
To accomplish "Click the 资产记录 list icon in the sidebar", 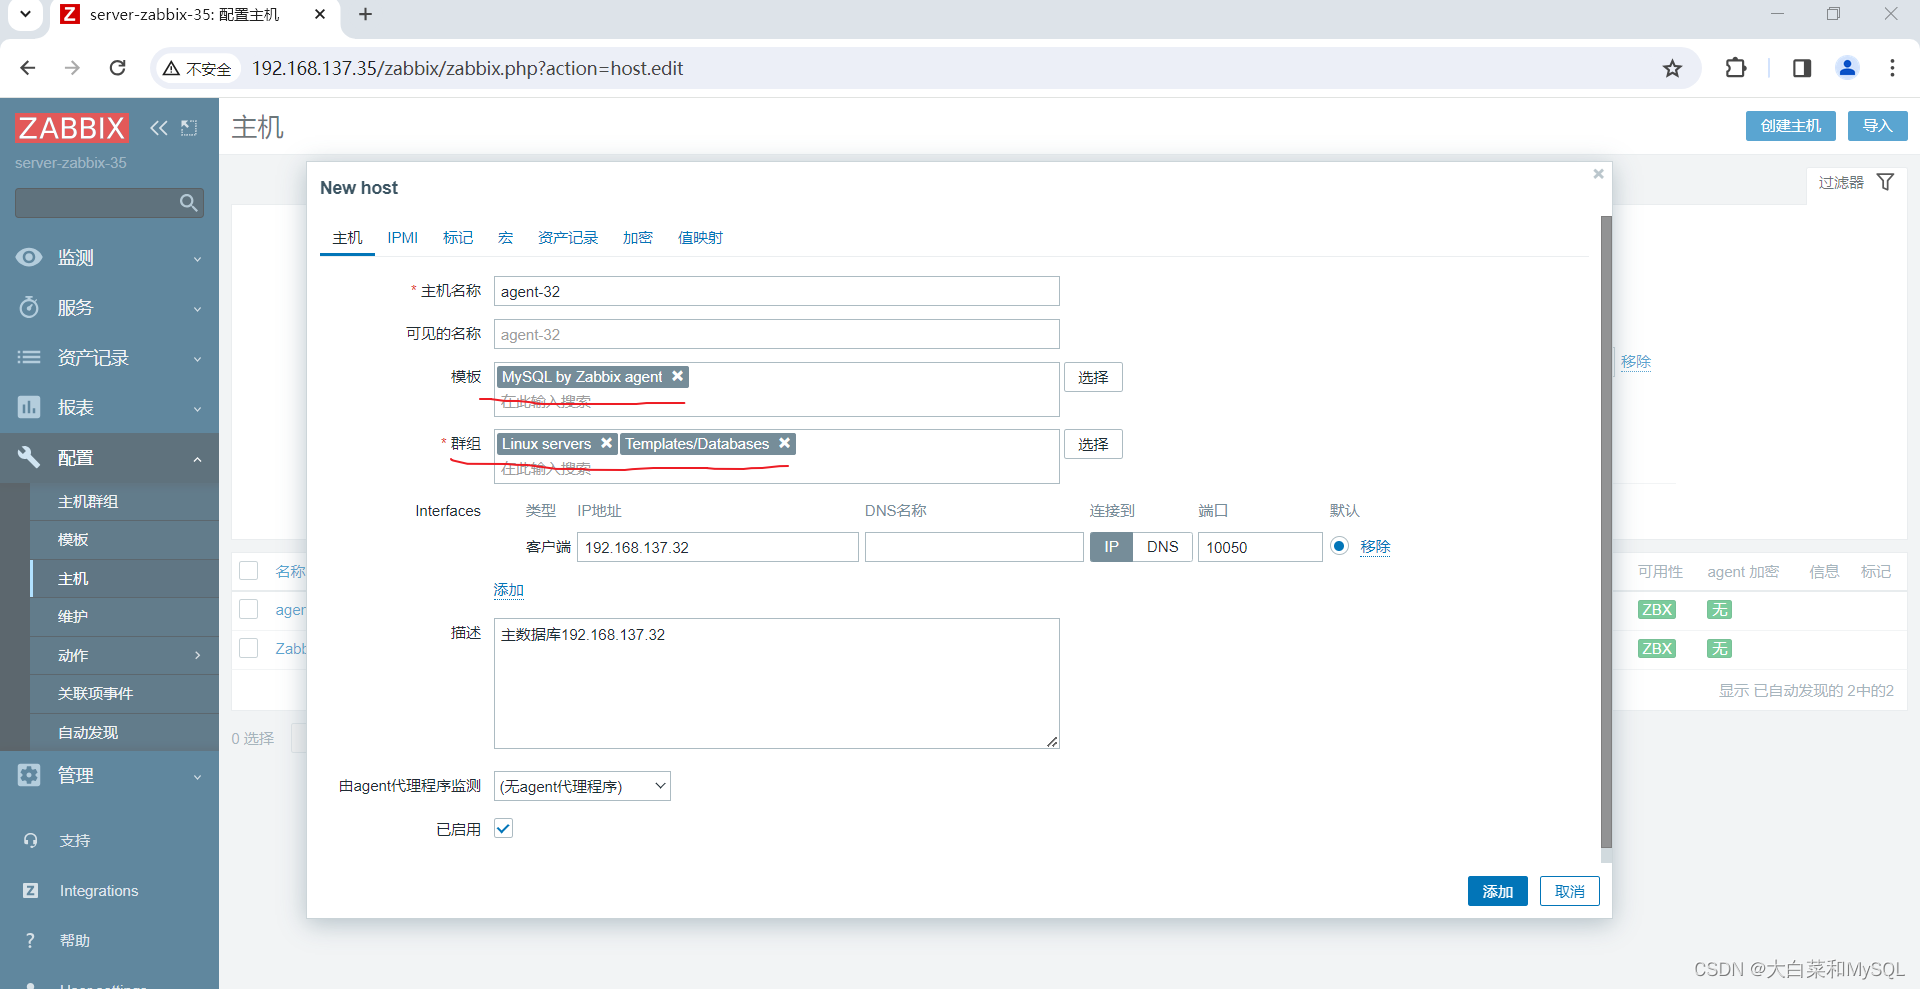I will tap(29, 357).
